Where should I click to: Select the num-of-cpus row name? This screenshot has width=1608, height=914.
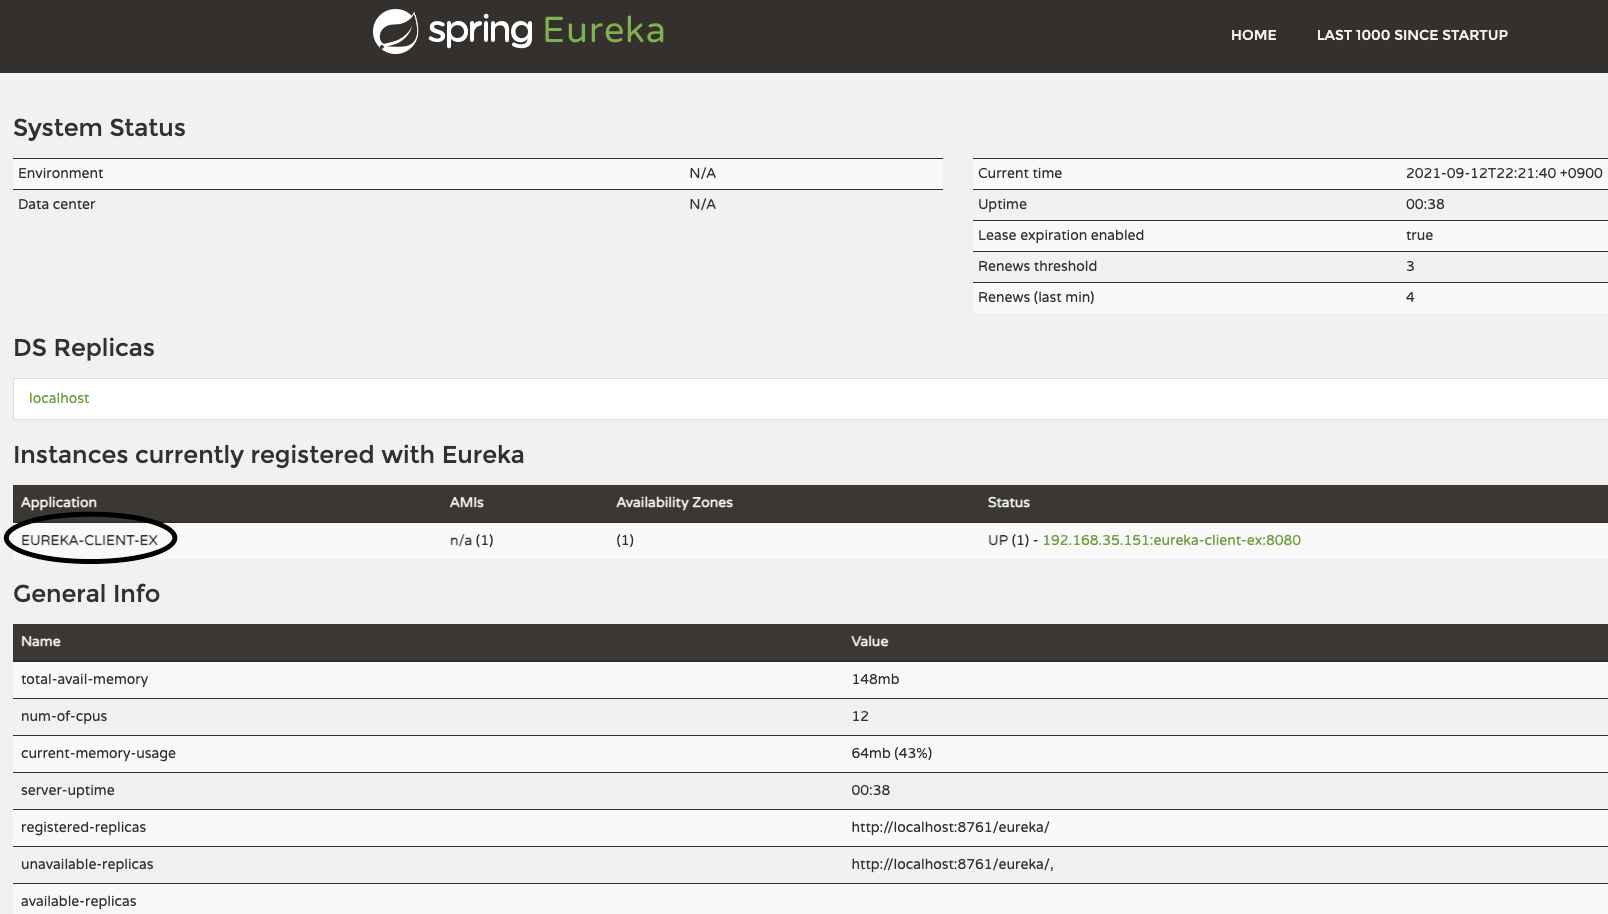[64, 716]
